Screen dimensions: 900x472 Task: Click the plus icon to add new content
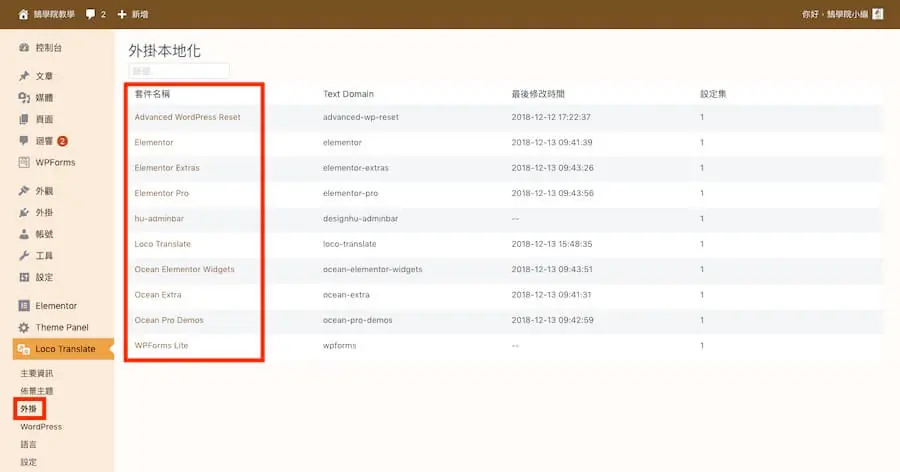tap(122, 14)
